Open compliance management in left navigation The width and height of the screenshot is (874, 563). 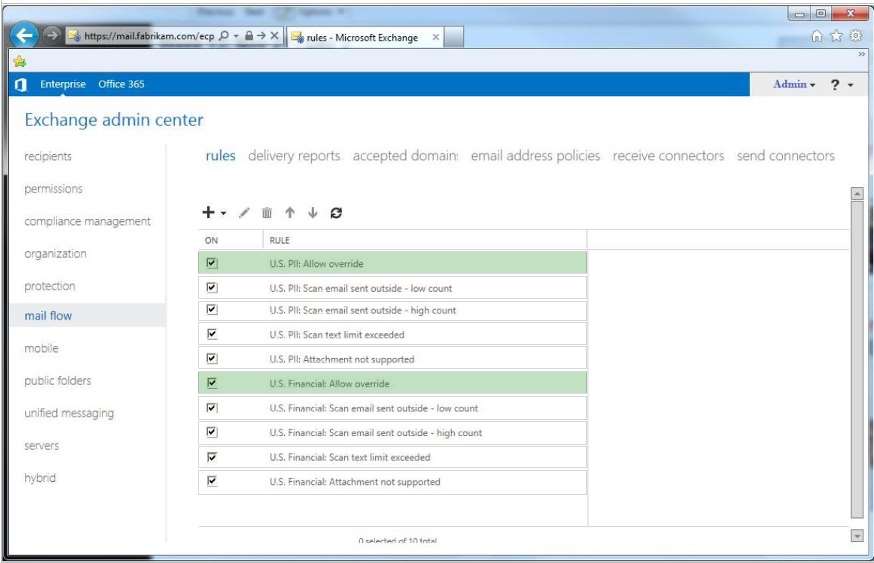point(88,221)
